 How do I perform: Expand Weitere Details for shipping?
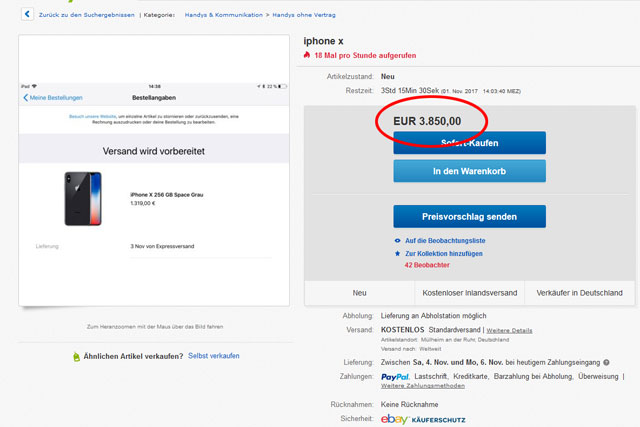[509, 329]
